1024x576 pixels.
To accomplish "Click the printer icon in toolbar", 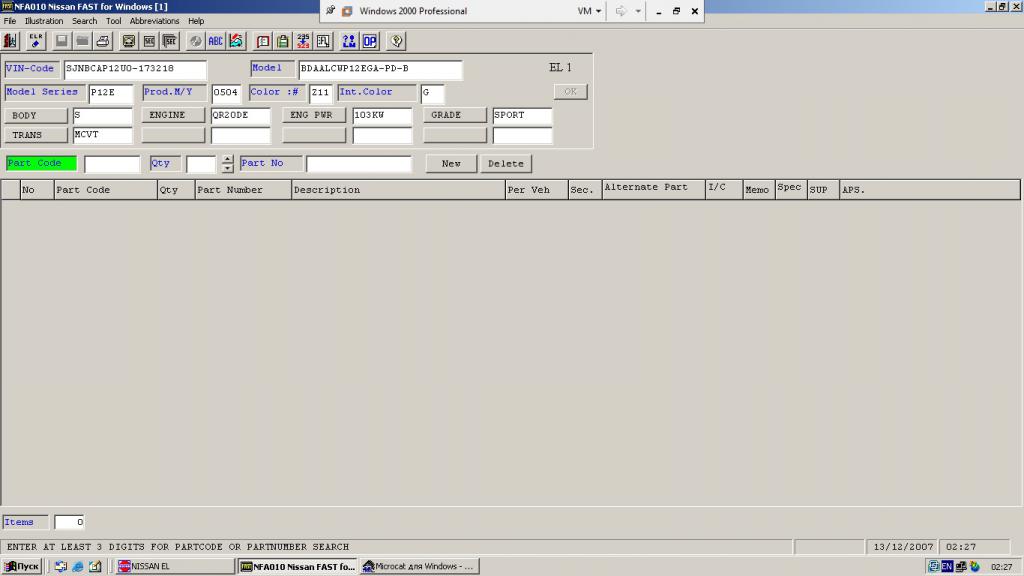I will point(103,41).
